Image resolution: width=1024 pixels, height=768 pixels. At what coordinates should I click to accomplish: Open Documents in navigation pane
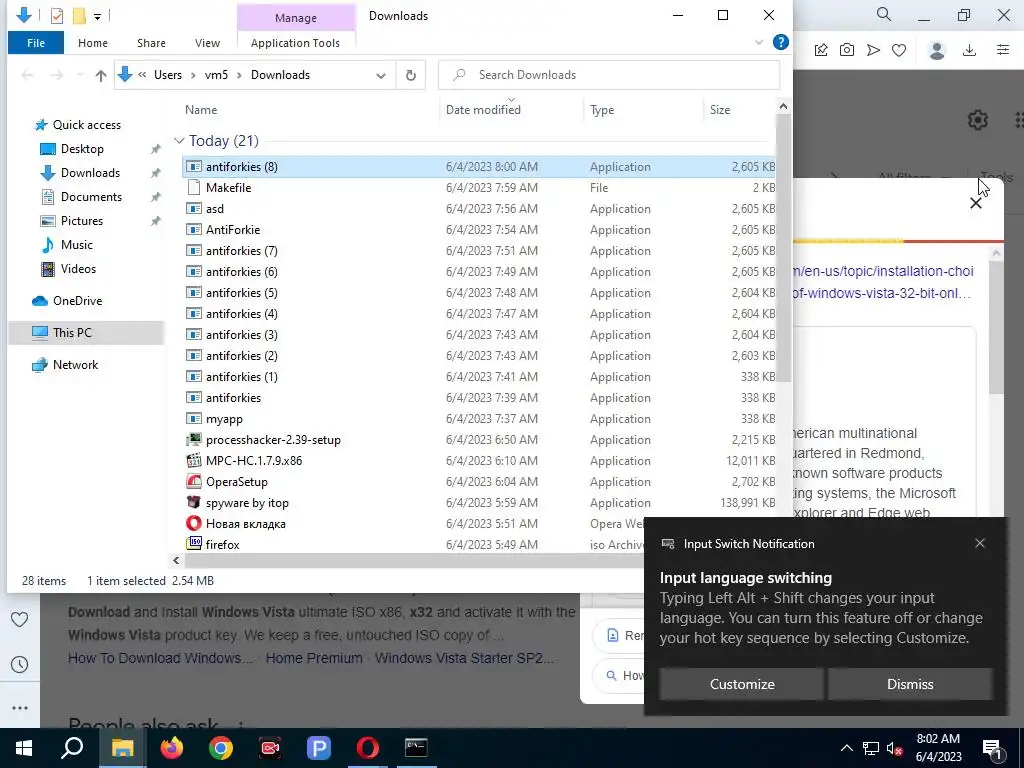[x=91, y=197]
